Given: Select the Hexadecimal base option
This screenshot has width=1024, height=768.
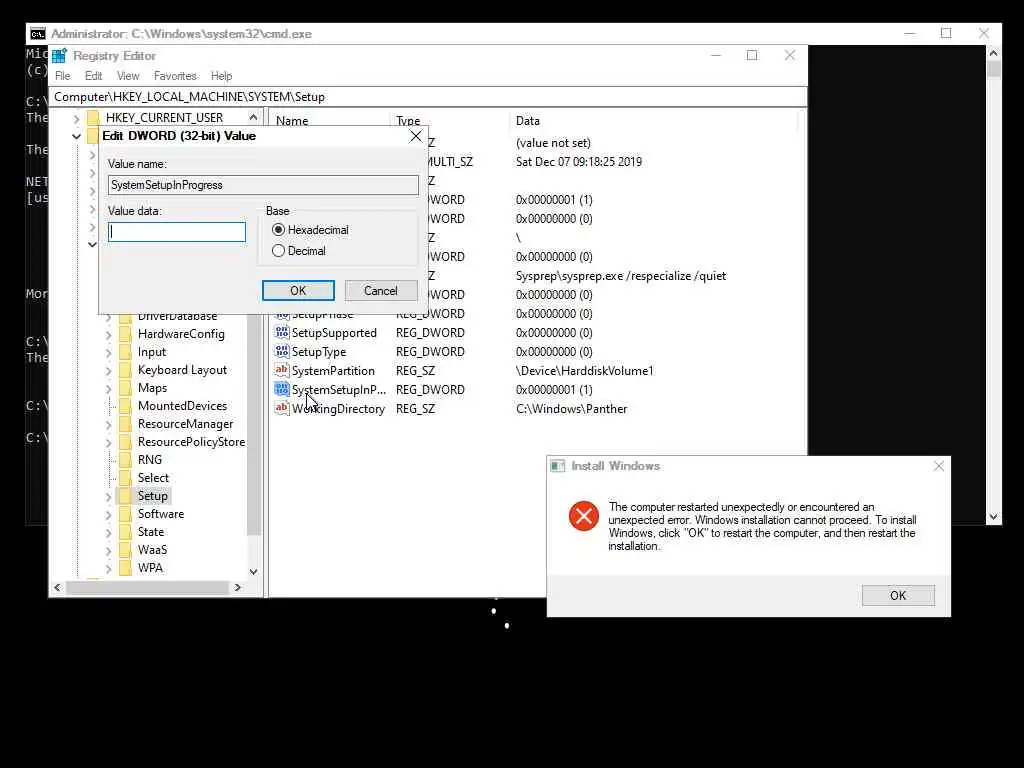Looking at the screenshot, I should coord(279,230).
